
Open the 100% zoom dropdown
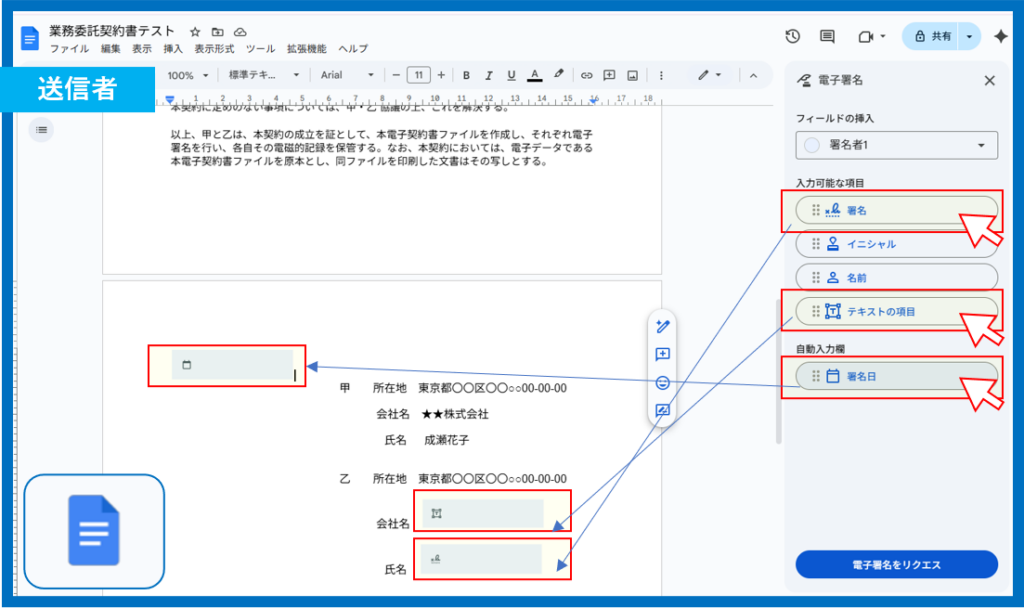[x=189, y=75]
